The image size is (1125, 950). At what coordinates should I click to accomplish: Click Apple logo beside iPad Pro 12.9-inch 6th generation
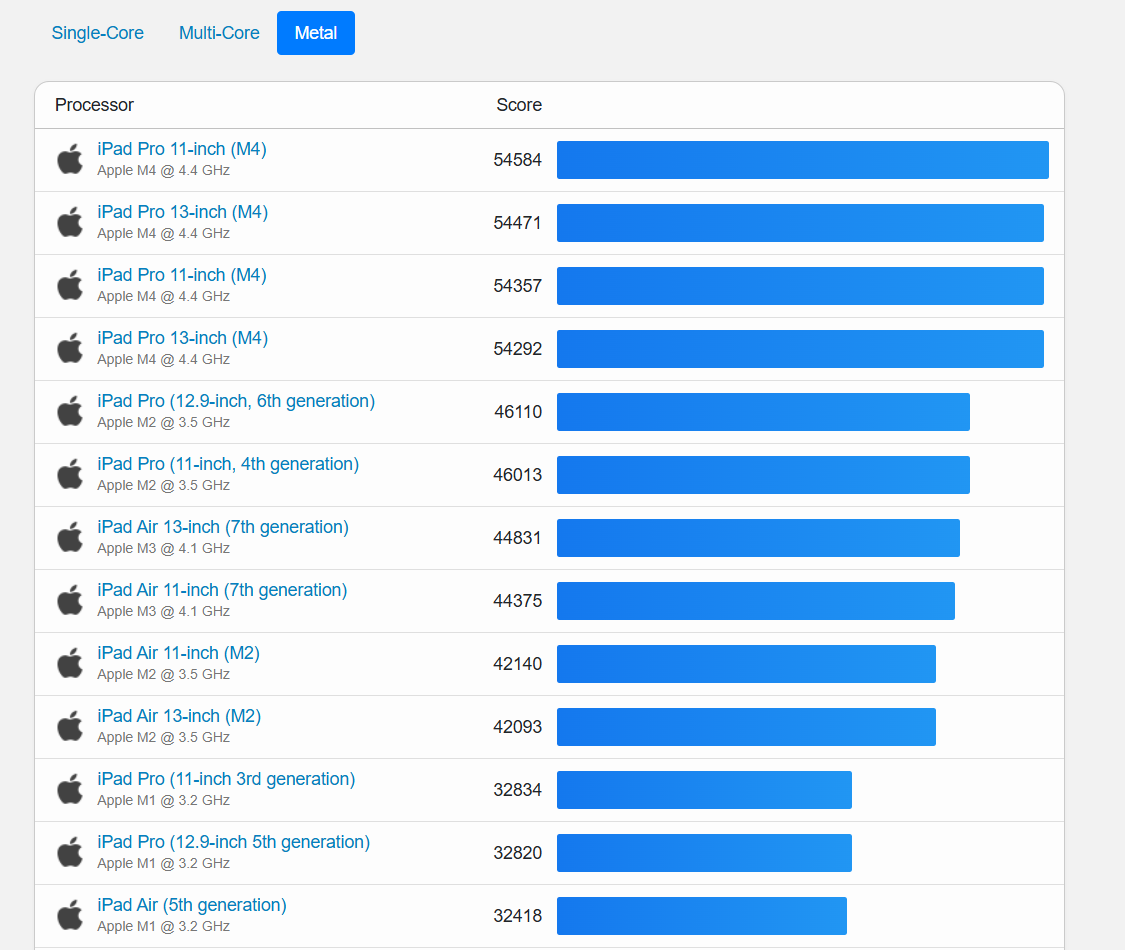(70, 411)
